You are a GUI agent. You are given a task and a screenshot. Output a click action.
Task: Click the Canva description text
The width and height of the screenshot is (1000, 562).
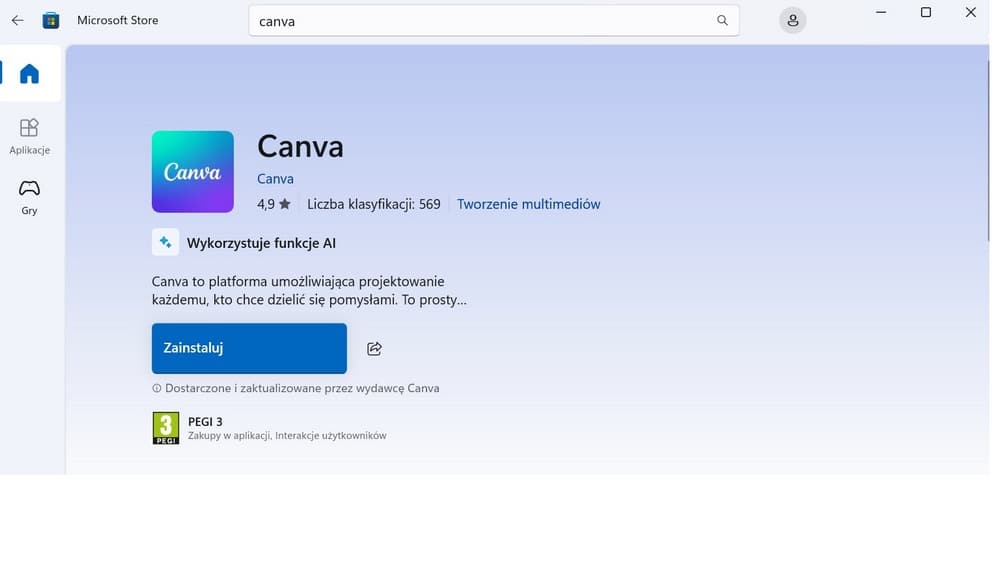[x=309, y=290]
